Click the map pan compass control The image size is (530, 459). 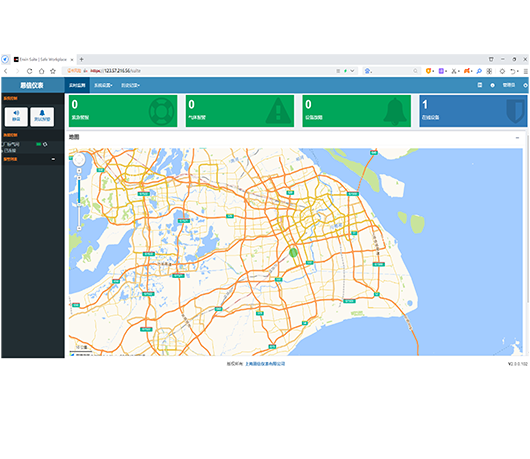79,159
